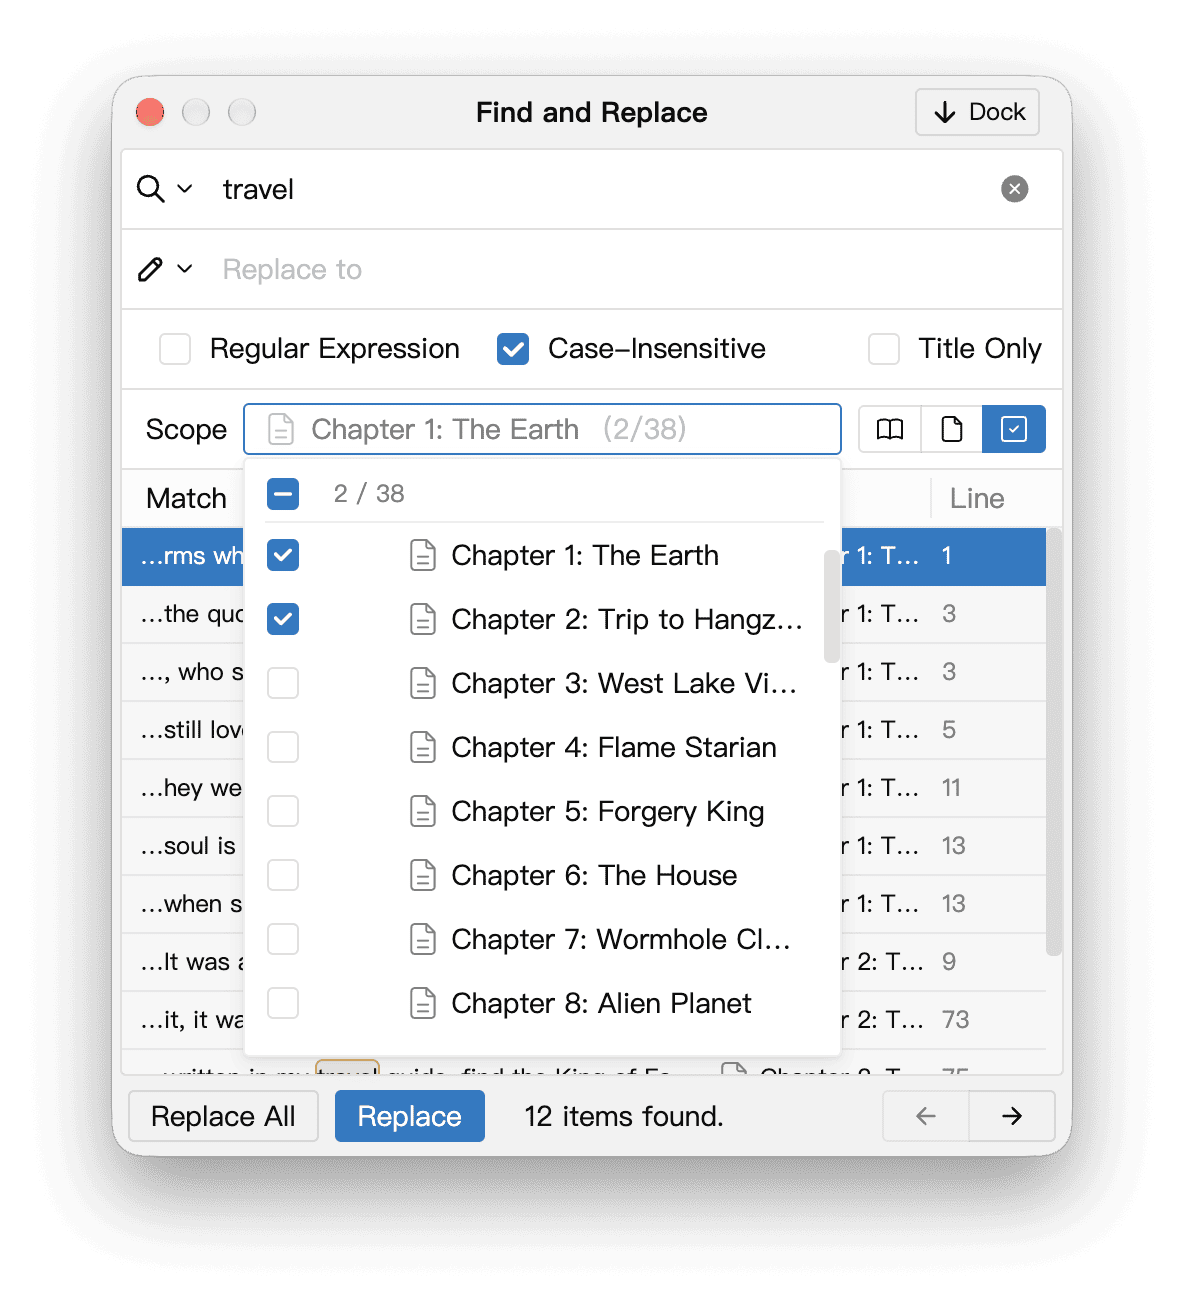Click document icon beside Chapter 5: Forgery King
Image resolution: width=1184 pixels, height=1304 pixels.
pyautogui.click(x=423, y=811)
